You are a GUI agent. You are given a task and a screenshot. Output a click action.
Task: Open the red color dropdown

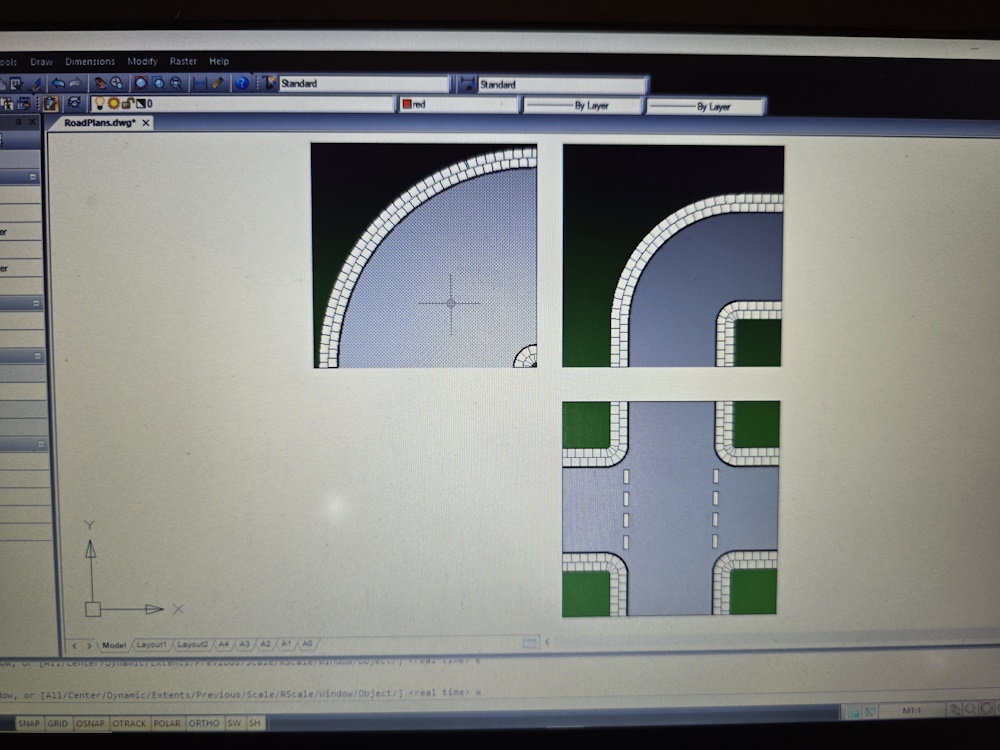[x=457, y=105]
